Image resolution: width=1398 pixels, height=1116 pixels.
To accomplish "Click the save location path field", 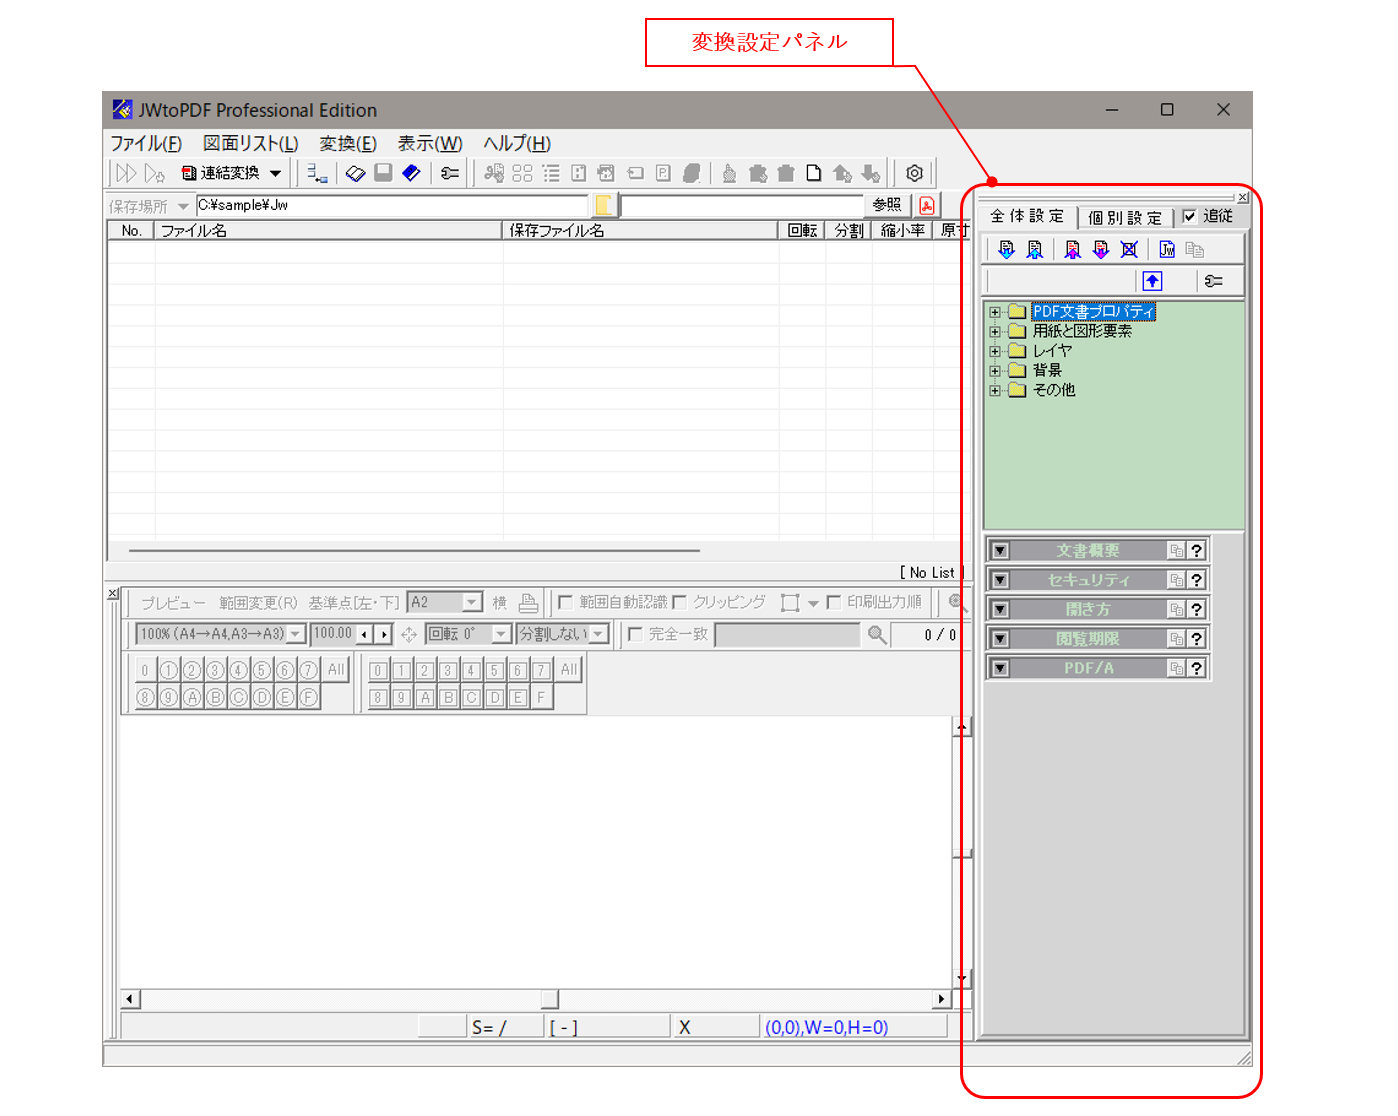I will (390, 205).
